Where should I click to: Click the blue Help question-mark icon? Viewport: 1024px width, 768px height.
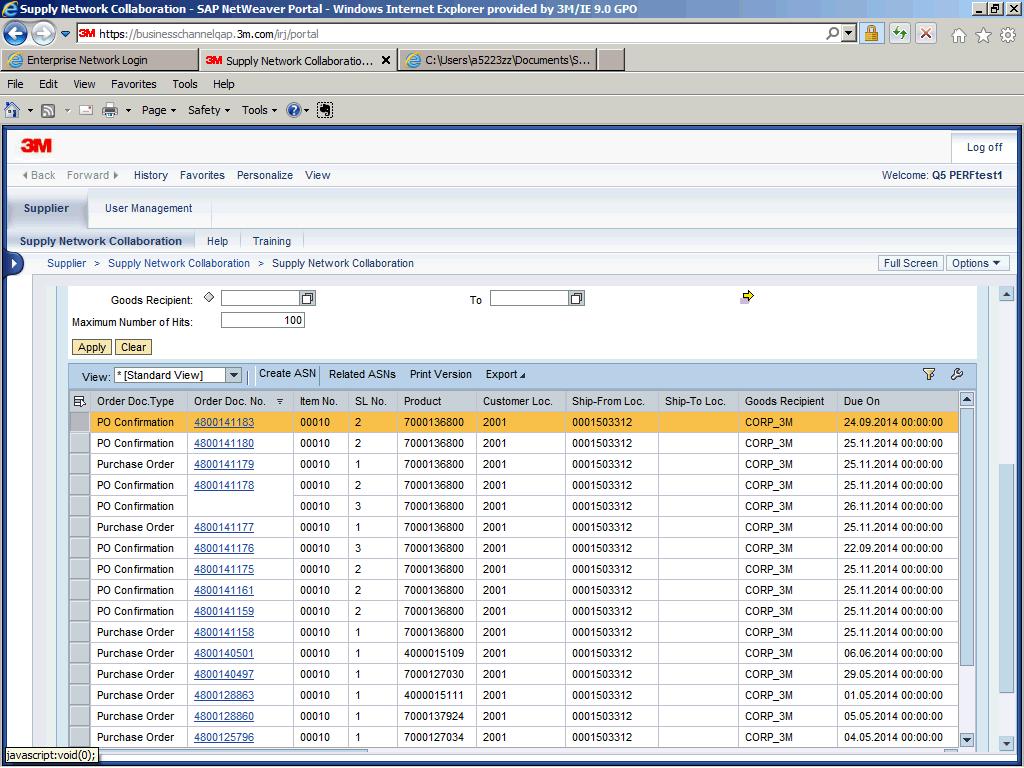(x=294, y=110)
